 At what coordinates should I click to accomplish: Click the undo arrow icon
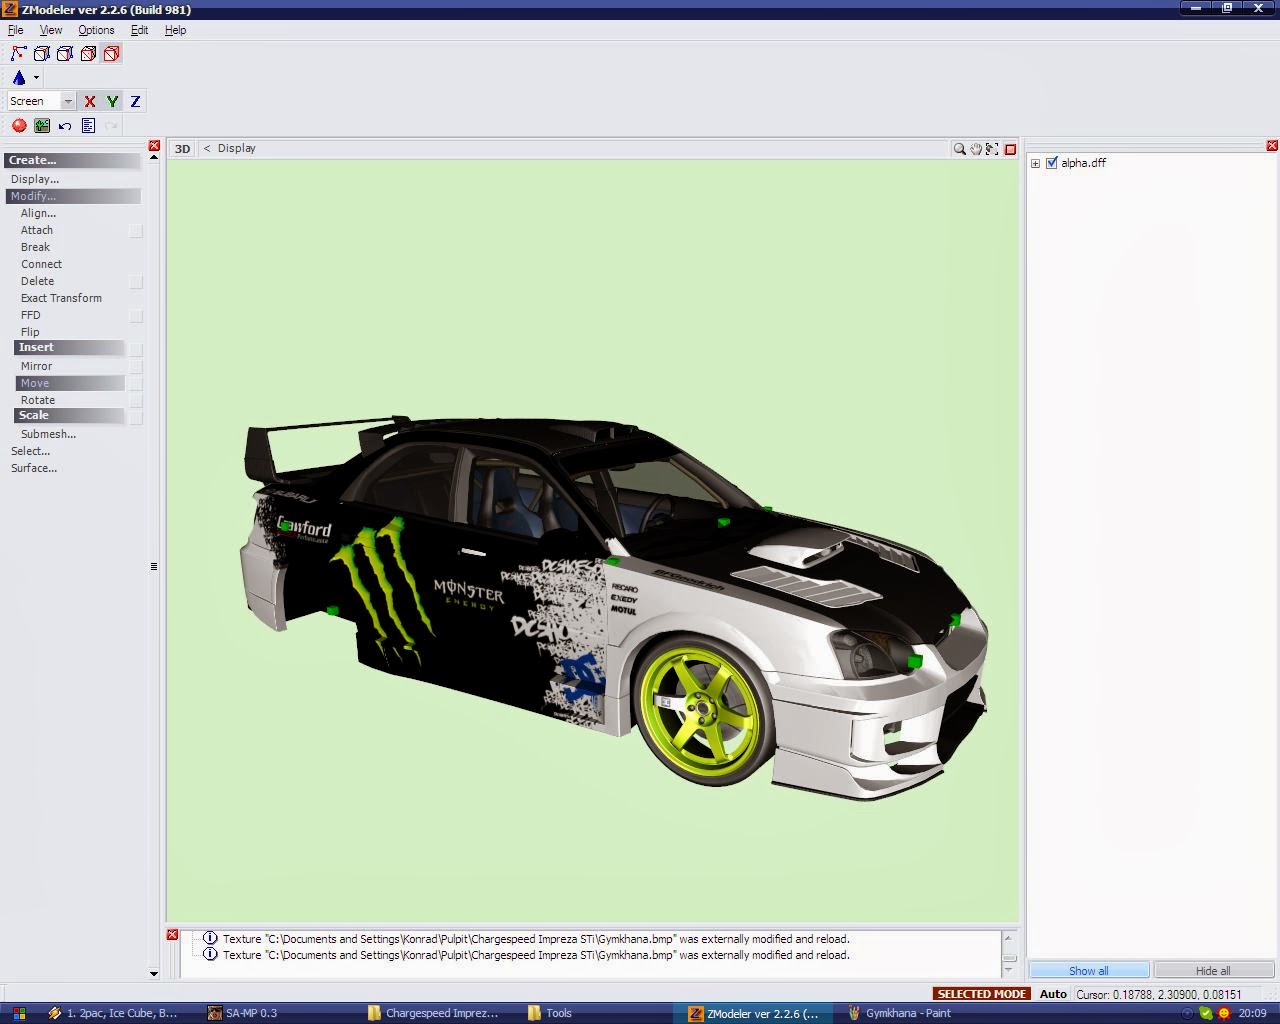pyautogui.click(x=65, y=125)
